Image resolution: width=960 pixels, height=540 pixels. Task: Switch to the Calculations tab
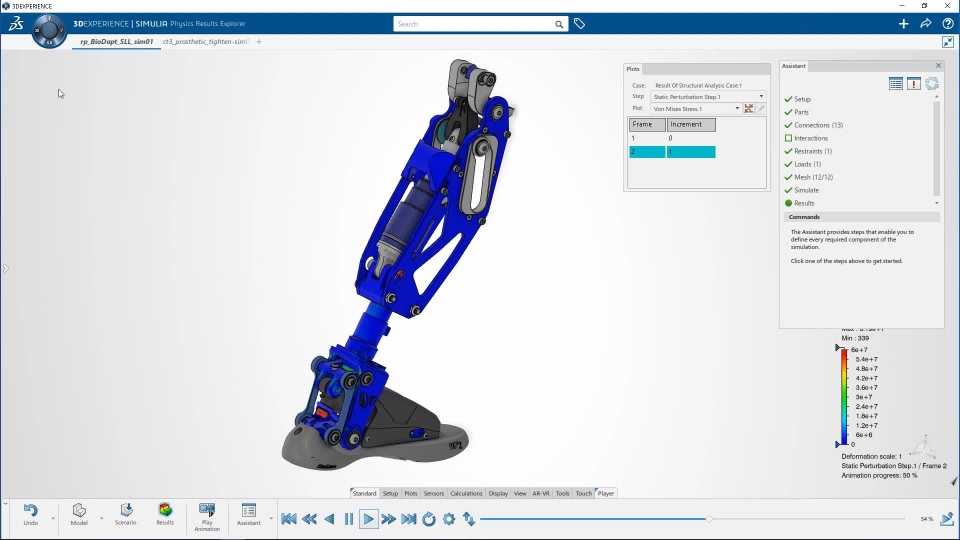click(x=466, y=493)
